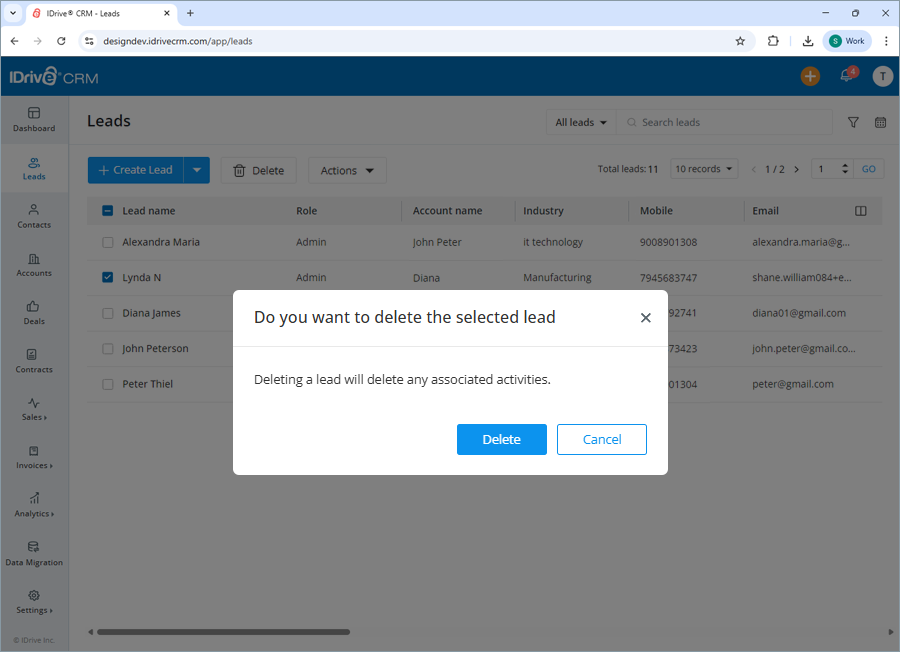The height and width of the screenshot is (652, 900).
Task: Open the Deals section
Action: [x=33, y=313]
